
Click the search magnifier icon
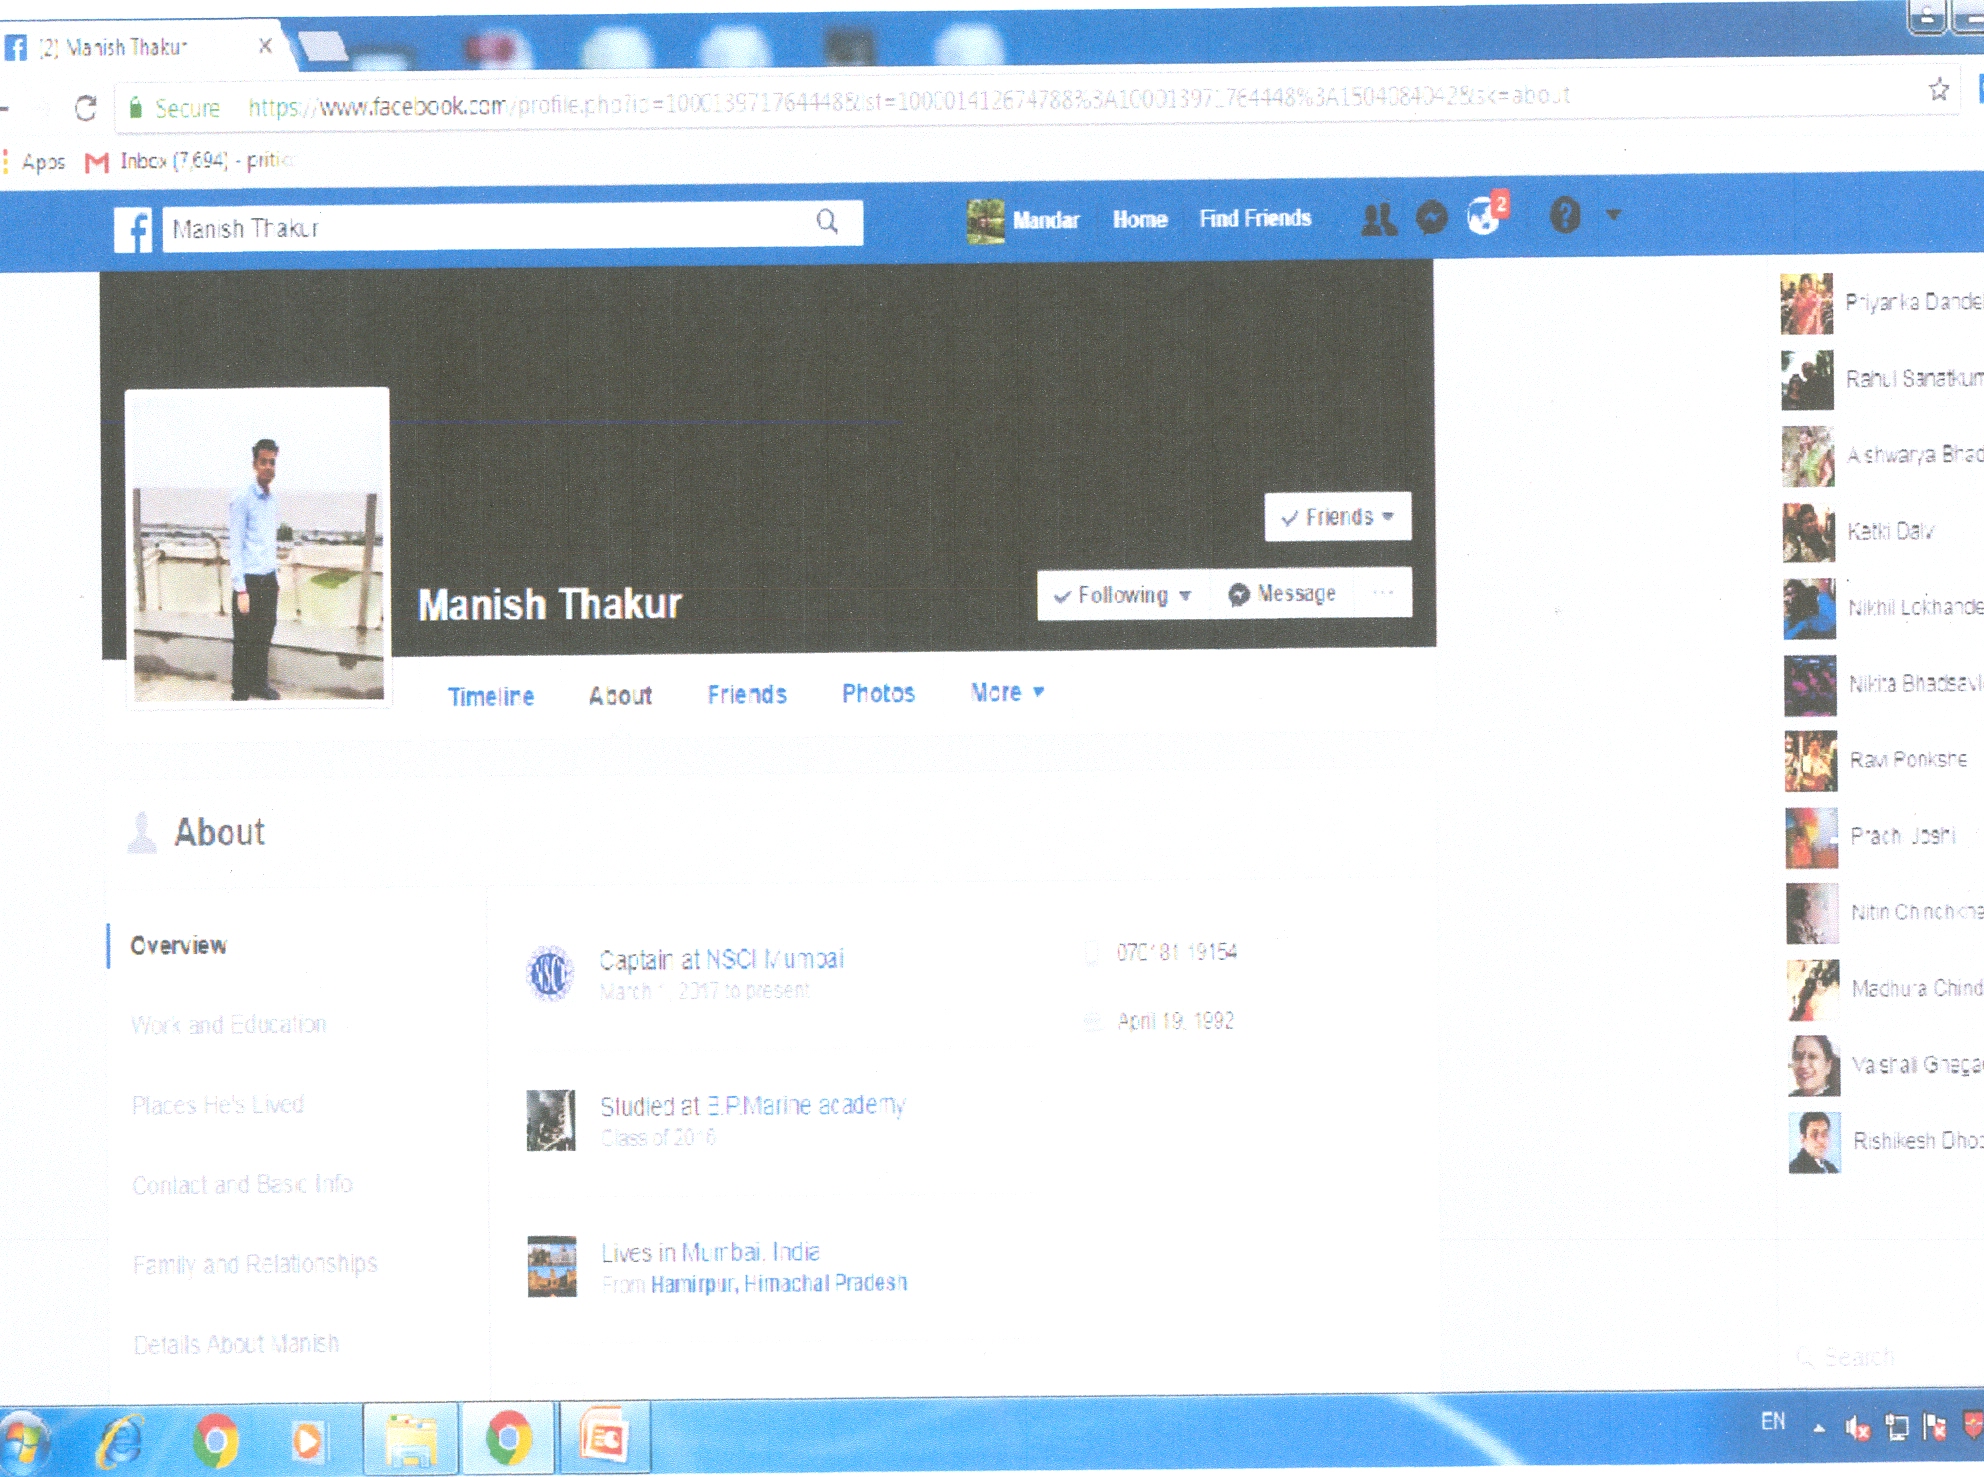pos(827,222)
